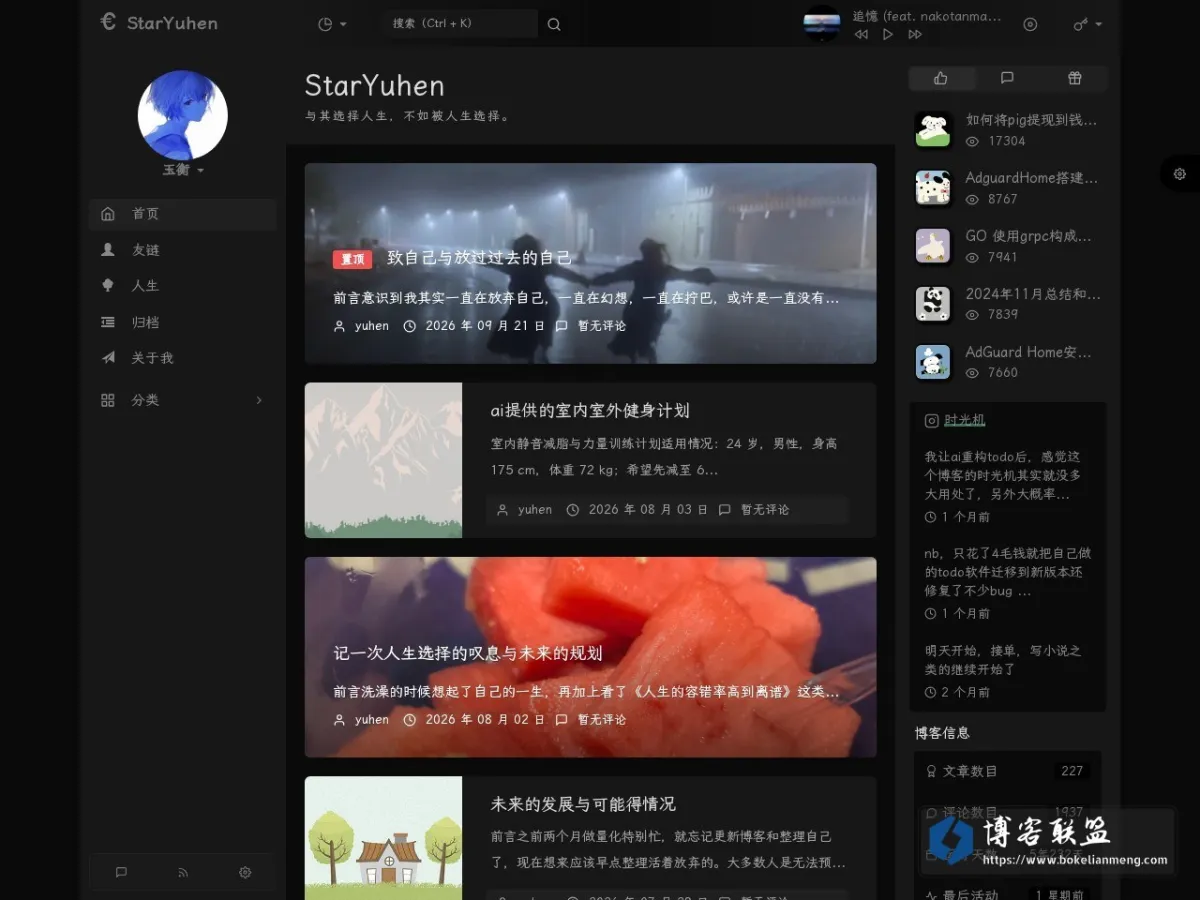Viewport: 1200px width, 900px height.
Task: Open popular post 如何将pig提现到钱…
Action: coord(1031,120)
